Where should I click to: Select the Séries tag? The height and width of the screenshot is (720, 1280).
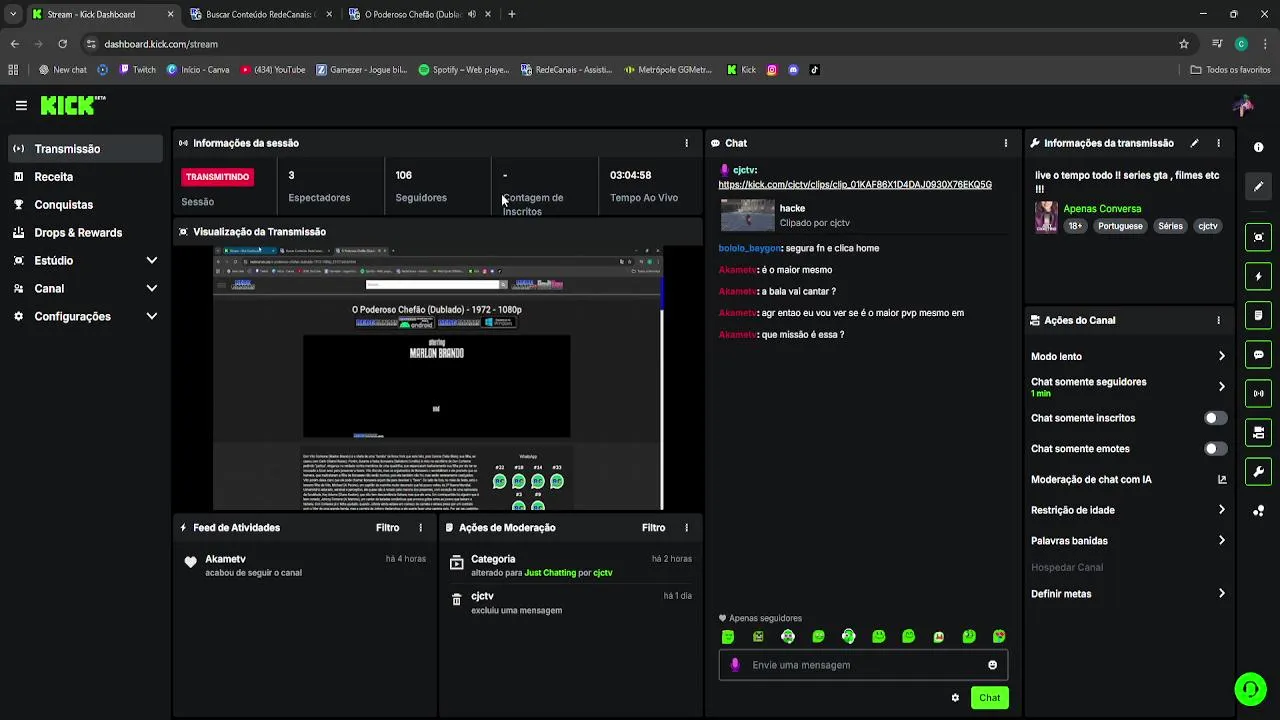coord(1170,226)
